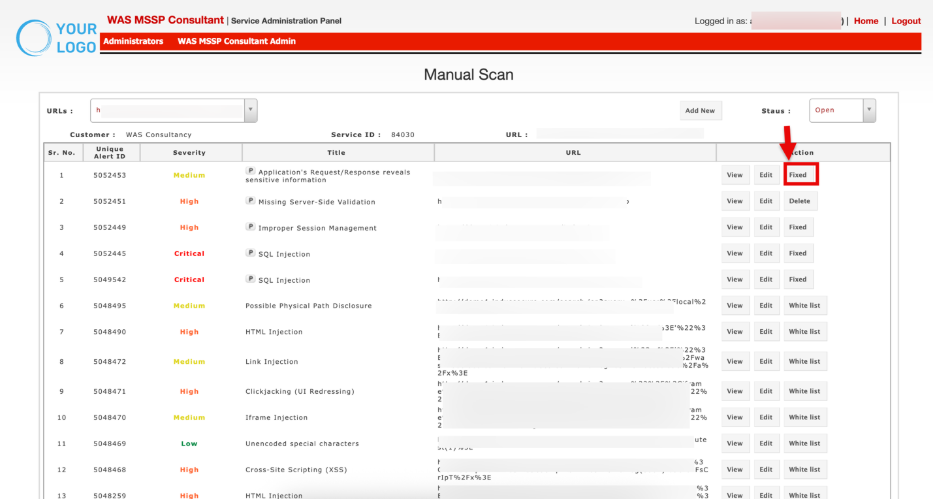White list Clickjacking alert
Screen dimensions: 936x499
(805, 391)
